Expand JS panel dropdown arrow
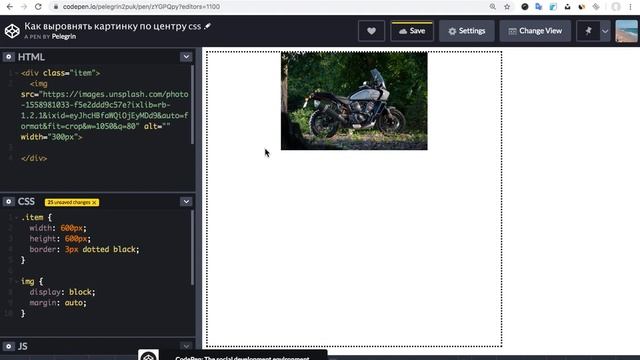Screen dimensions: 640x360 pos(186,346)
